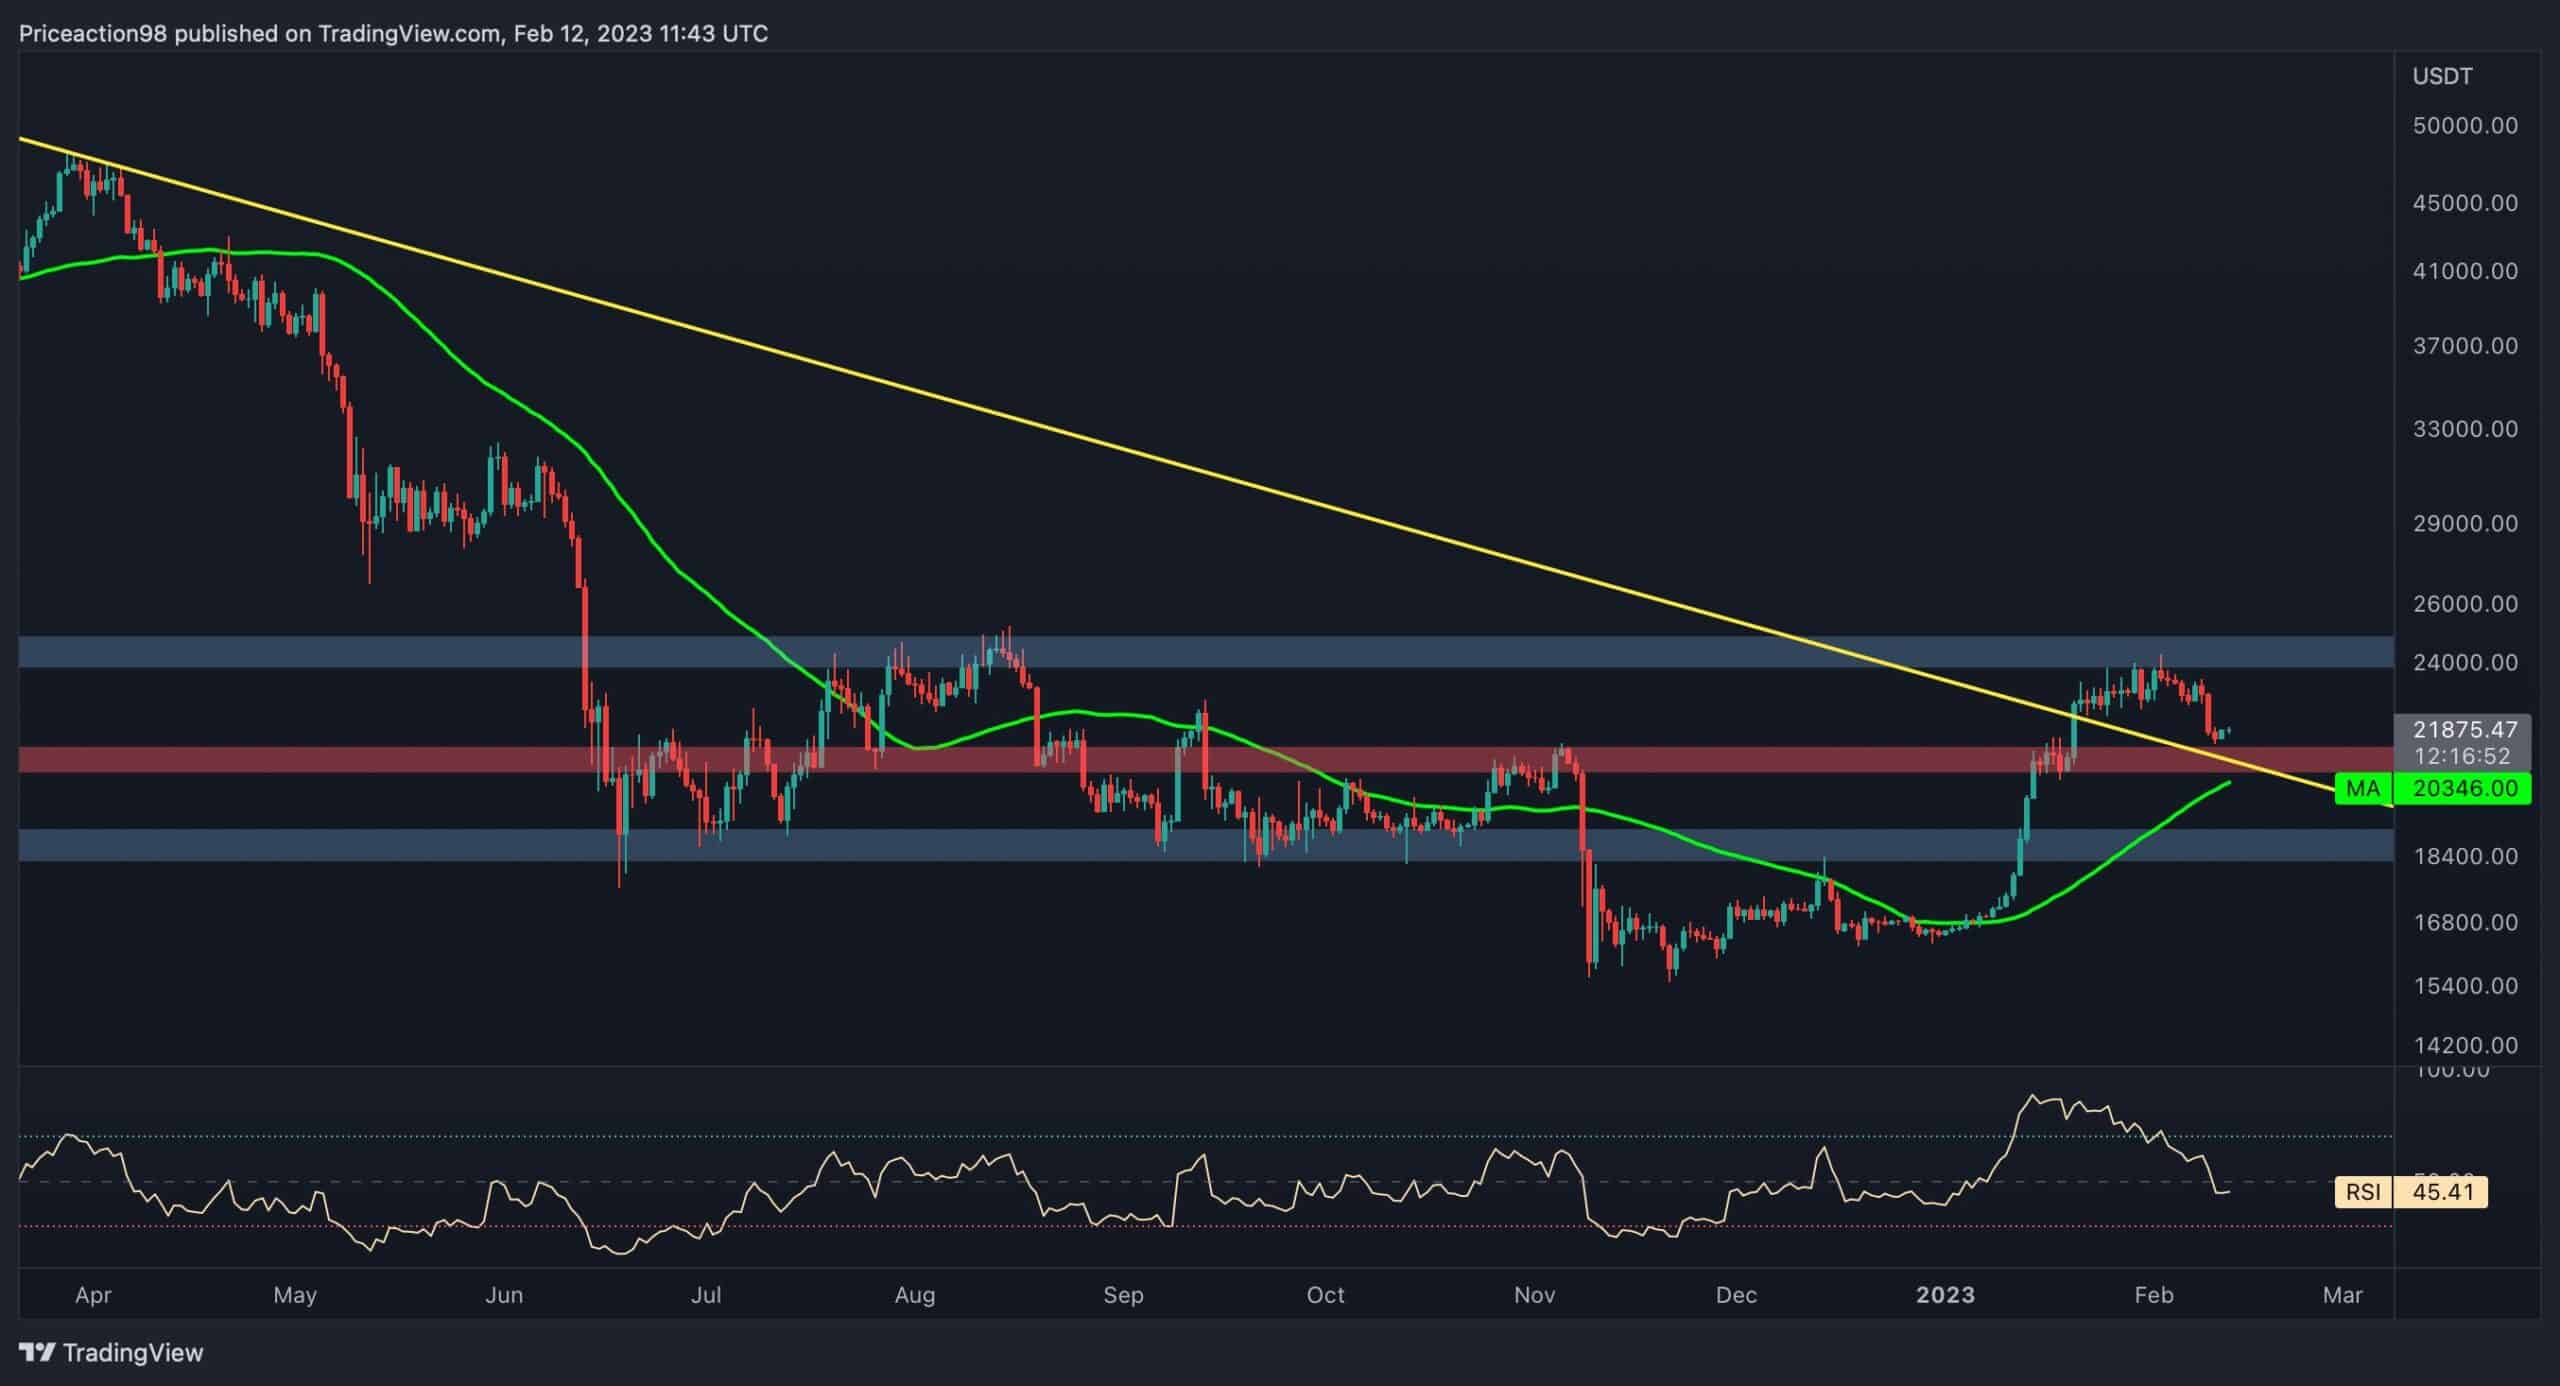Select the 2023 label on time axis
This screenshot has width=2560, height=1386.
coord(1945,1295)
